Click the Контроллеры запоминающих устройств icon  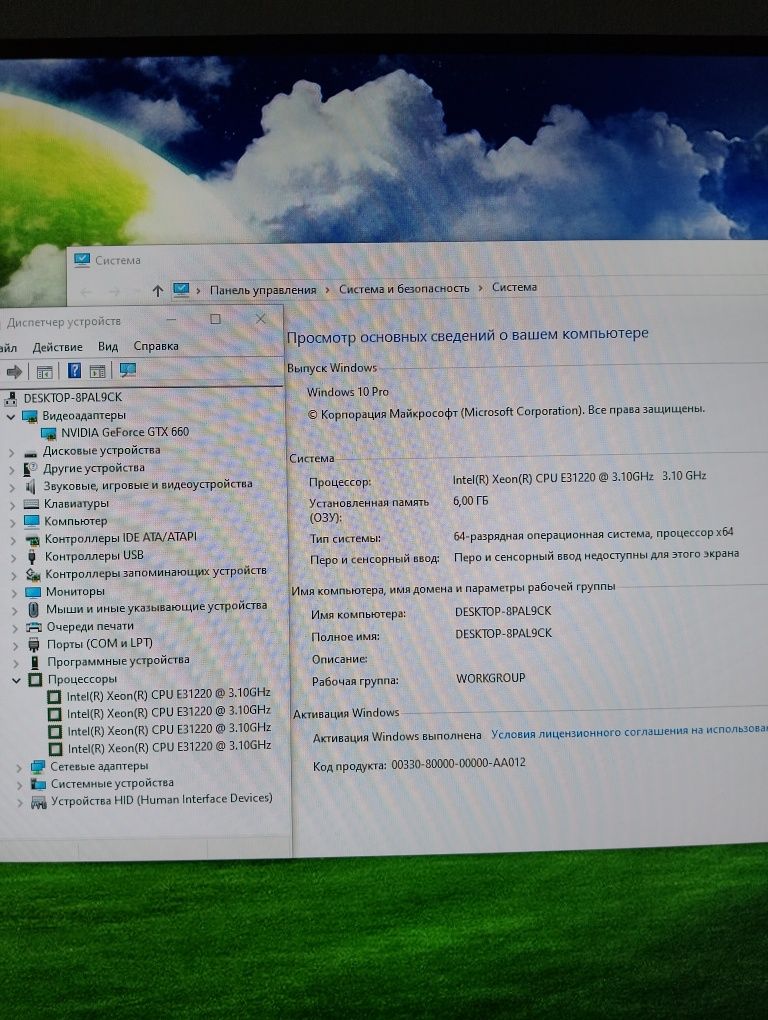pyautogui.click(x=33, y=574)
